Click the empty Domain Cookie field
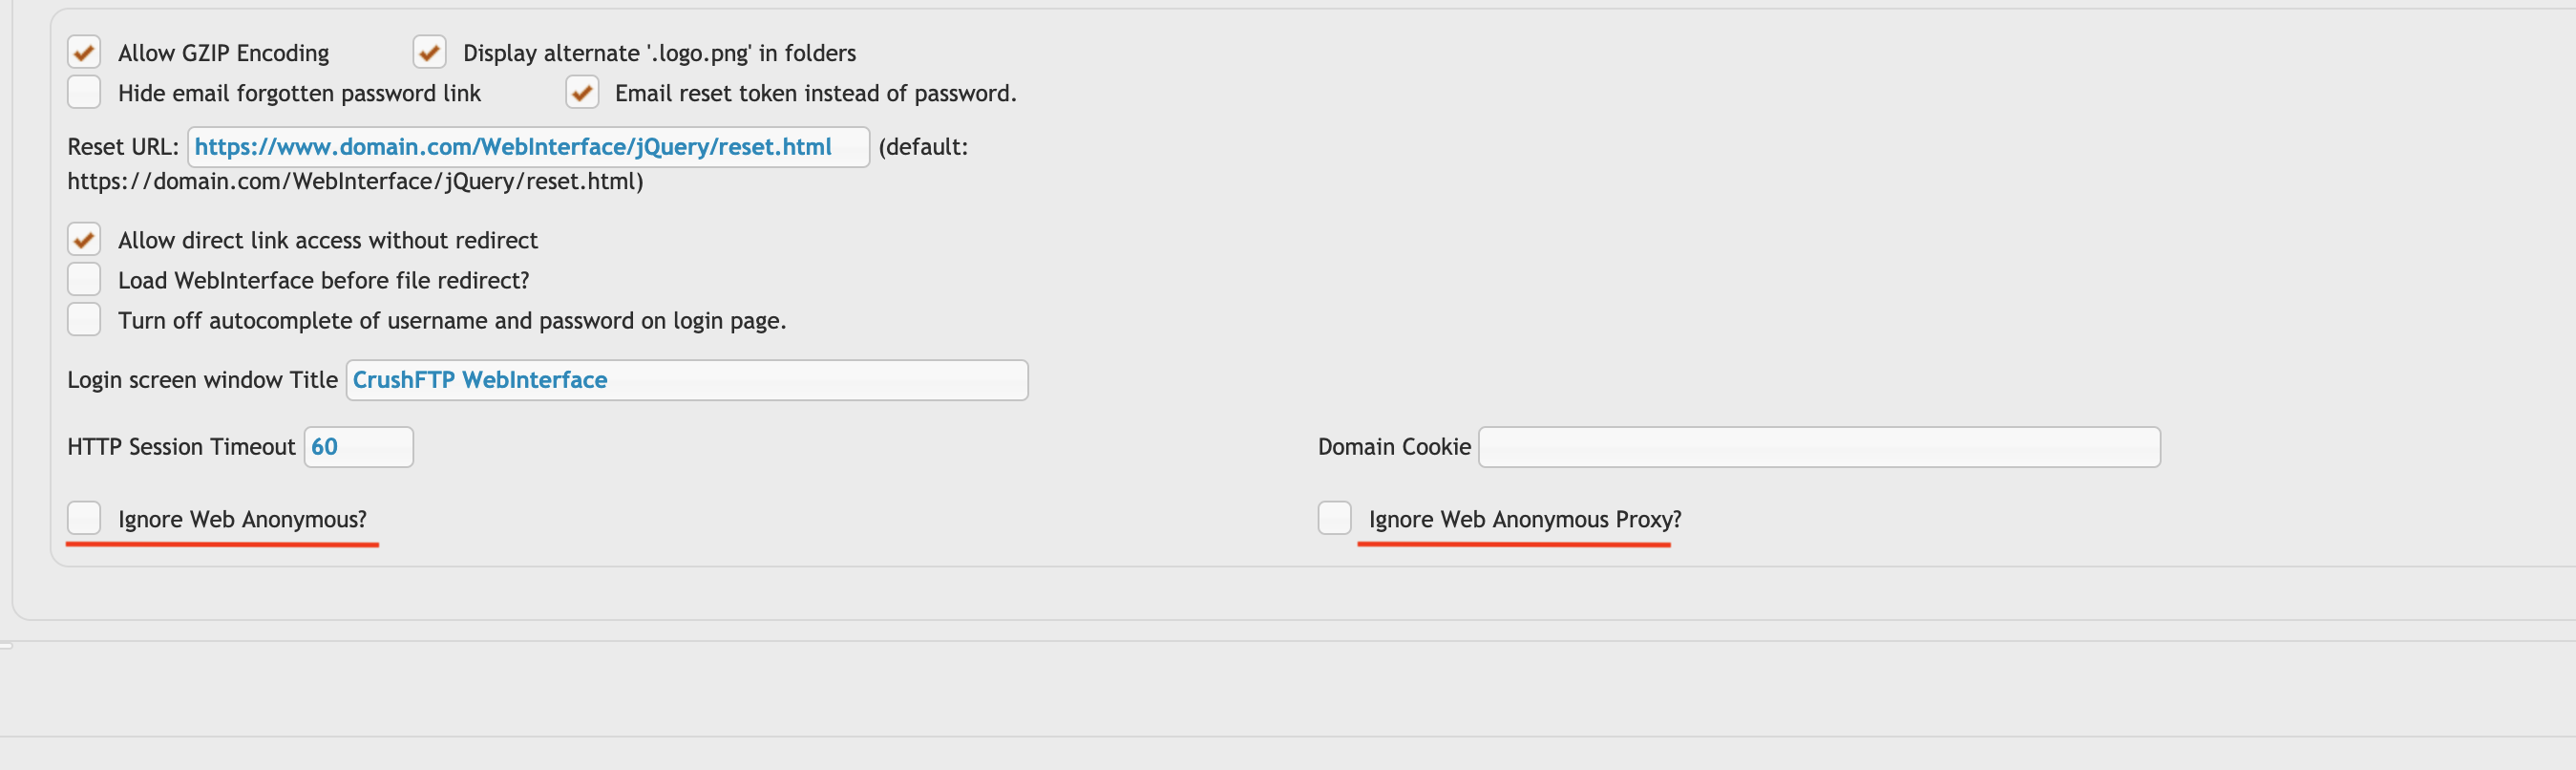Viewport: 2576px width, 770px height. tap(1819, 447)
